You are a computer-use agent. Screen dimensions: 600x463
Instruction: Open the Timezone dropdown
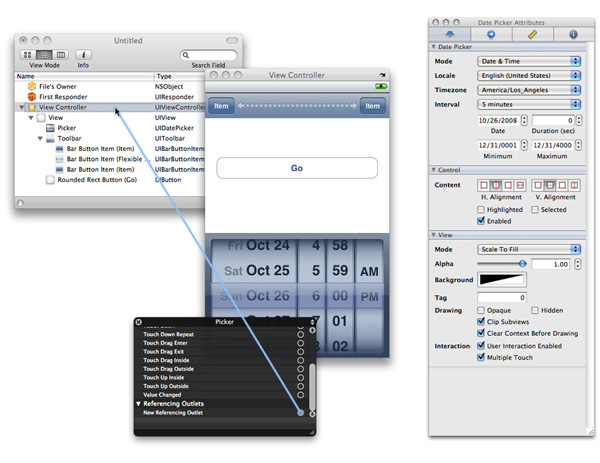coord(529,90)
